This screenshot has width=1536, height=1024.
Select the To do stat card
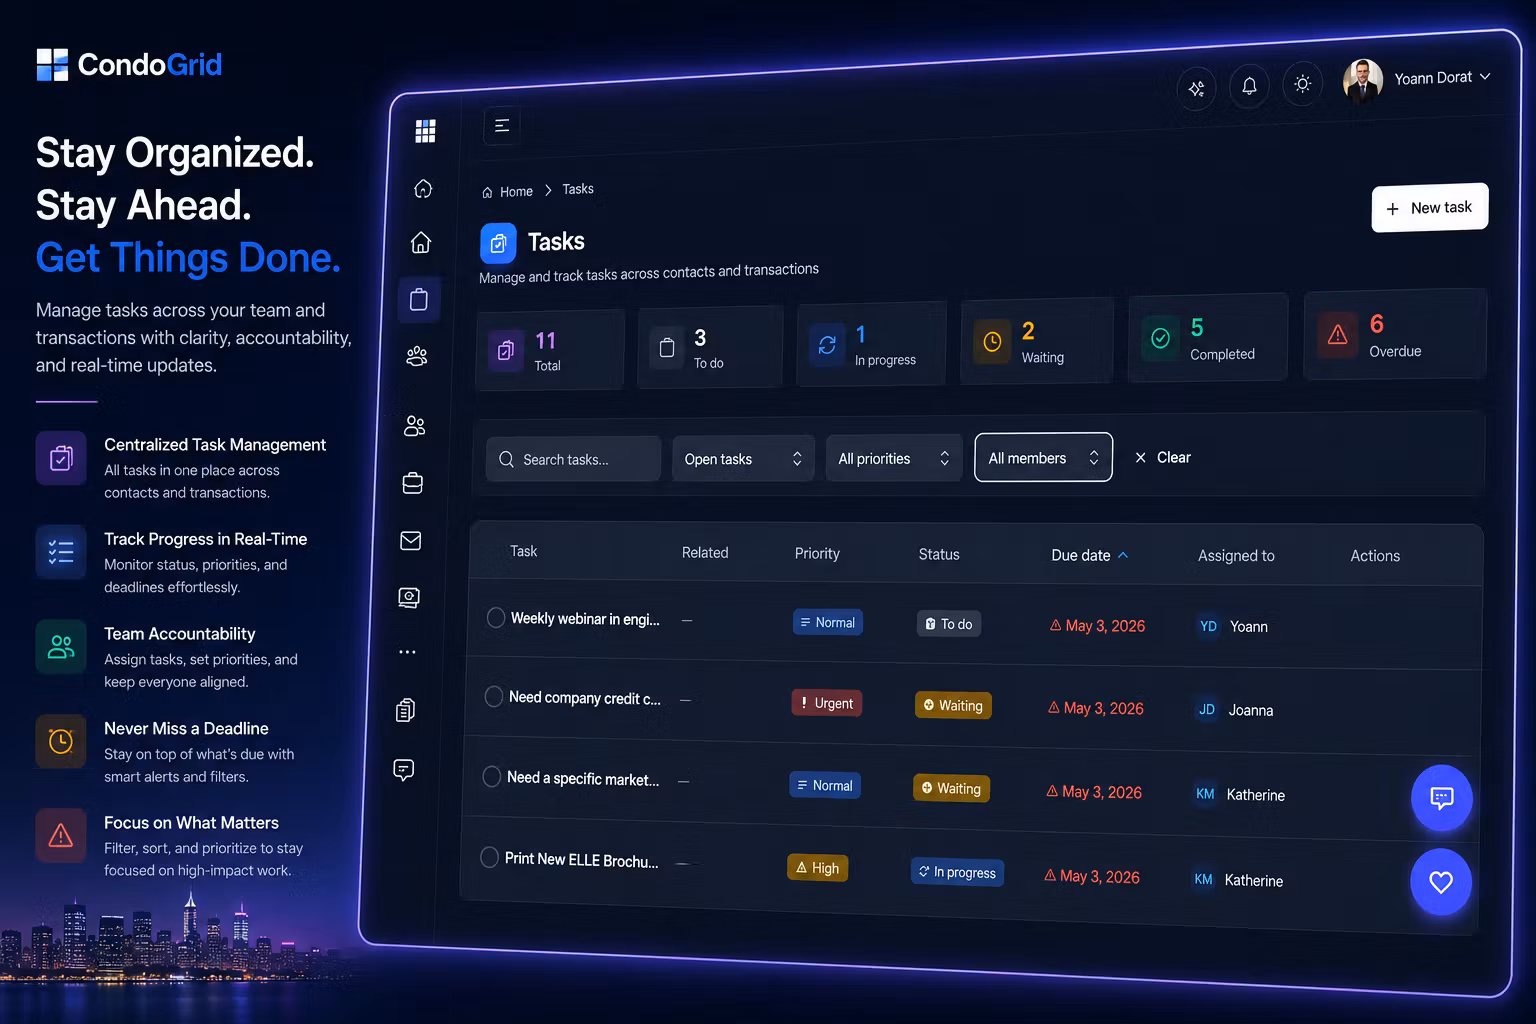click(710, 347)
